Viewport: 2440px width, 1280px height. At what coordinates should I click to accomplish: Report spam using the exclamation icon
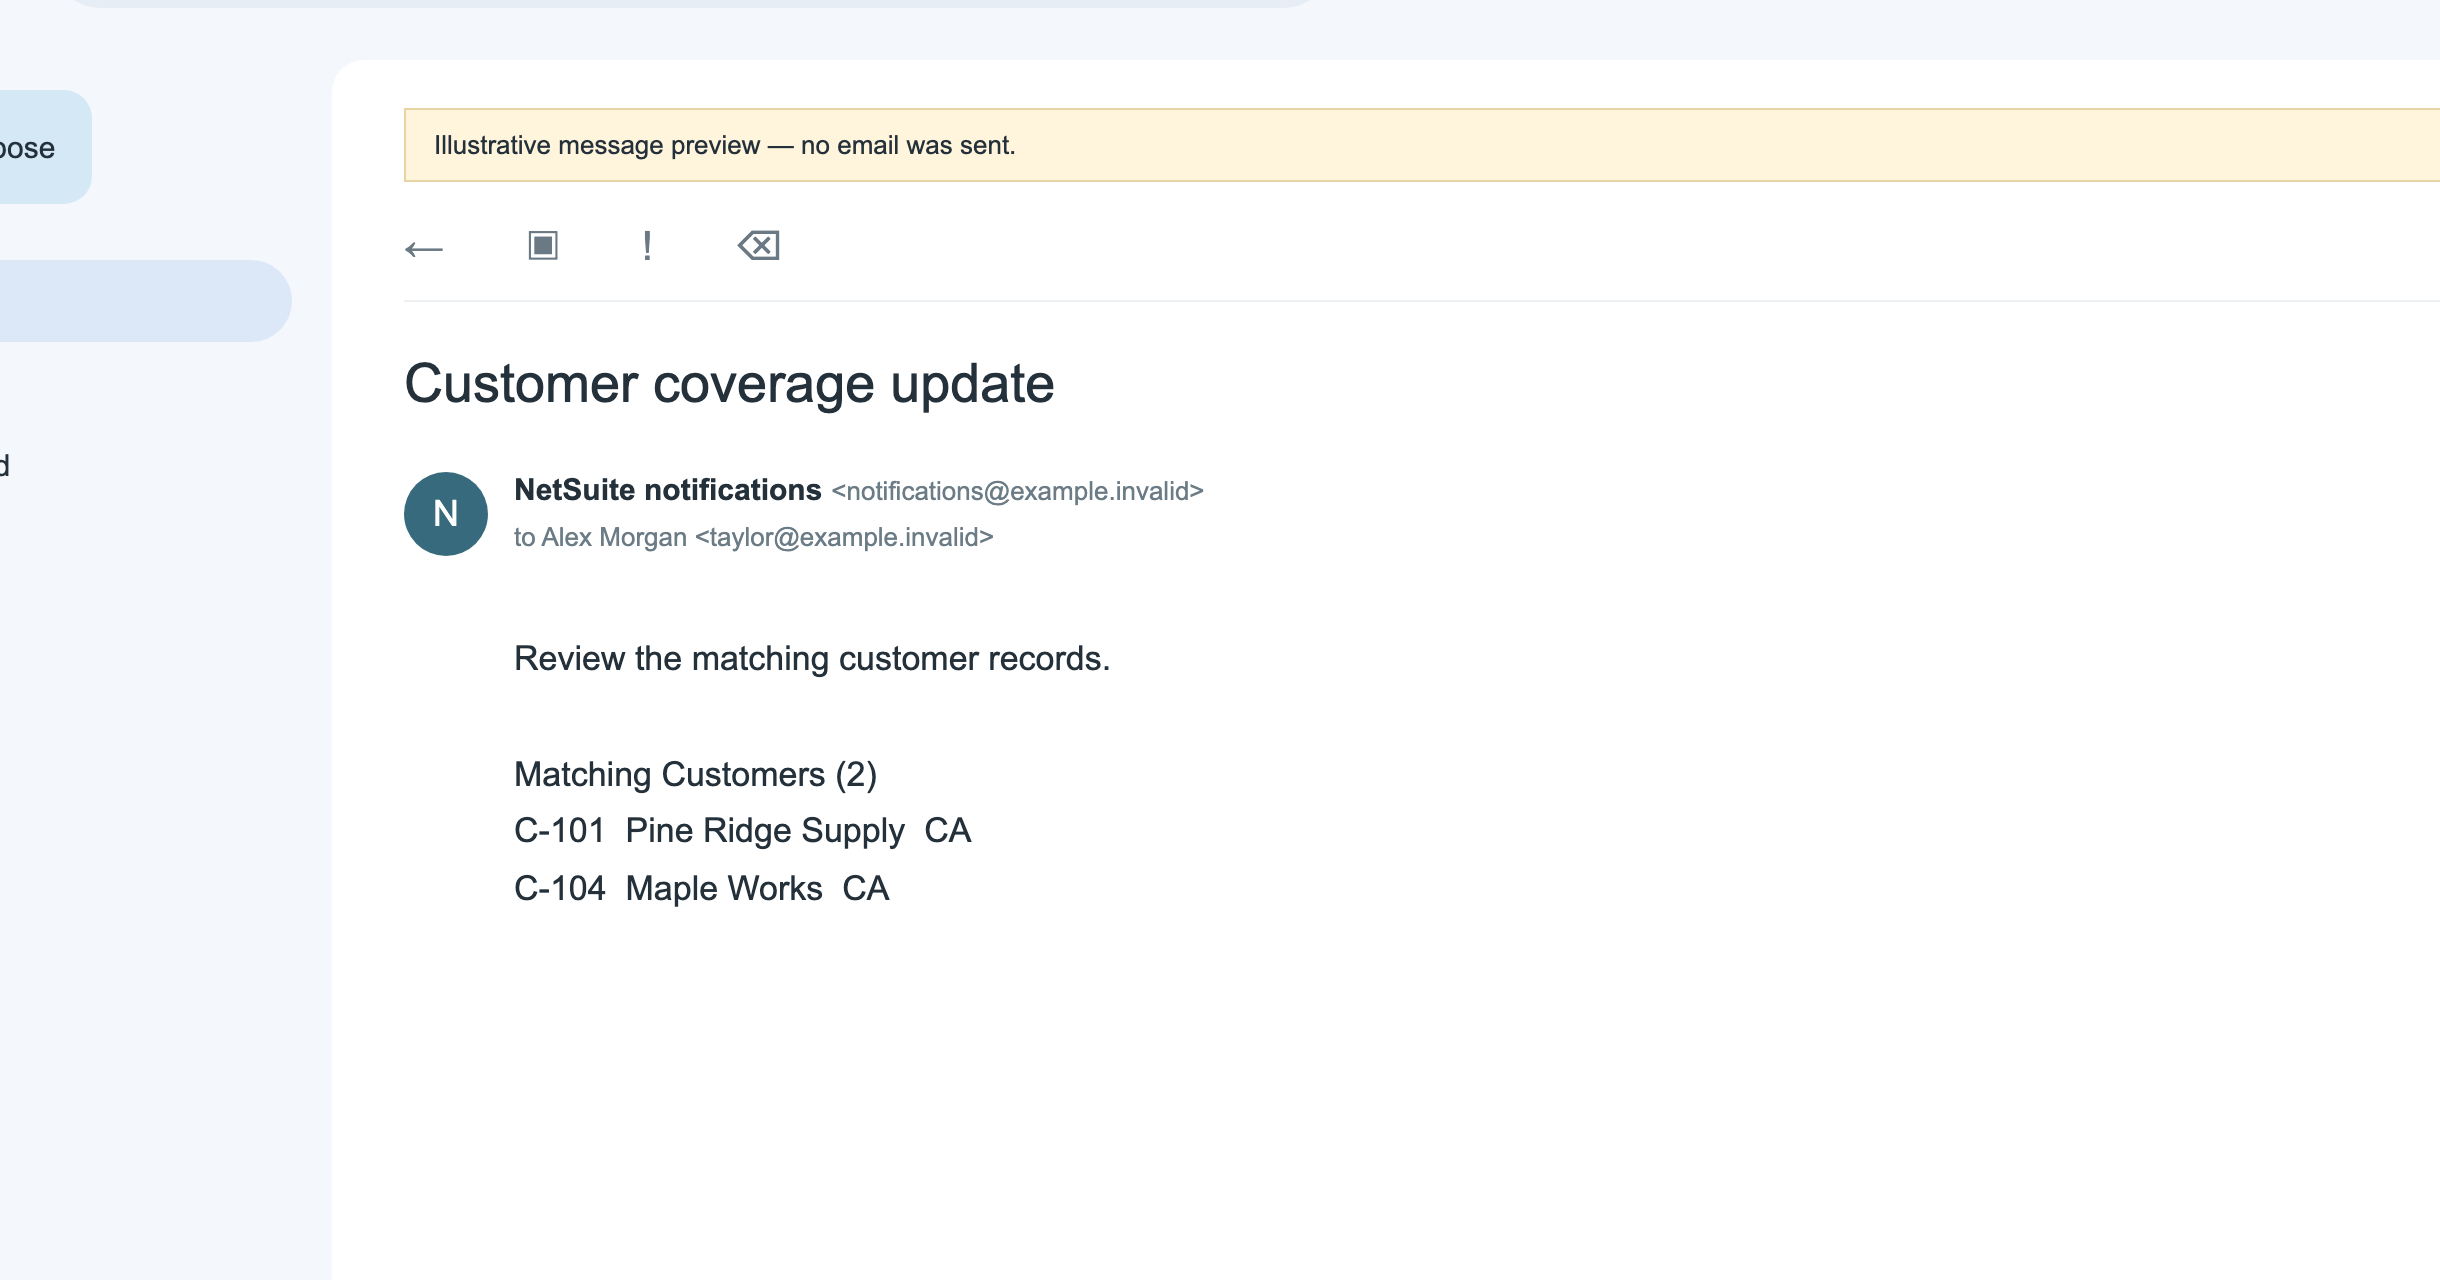[x=647, y=246]
